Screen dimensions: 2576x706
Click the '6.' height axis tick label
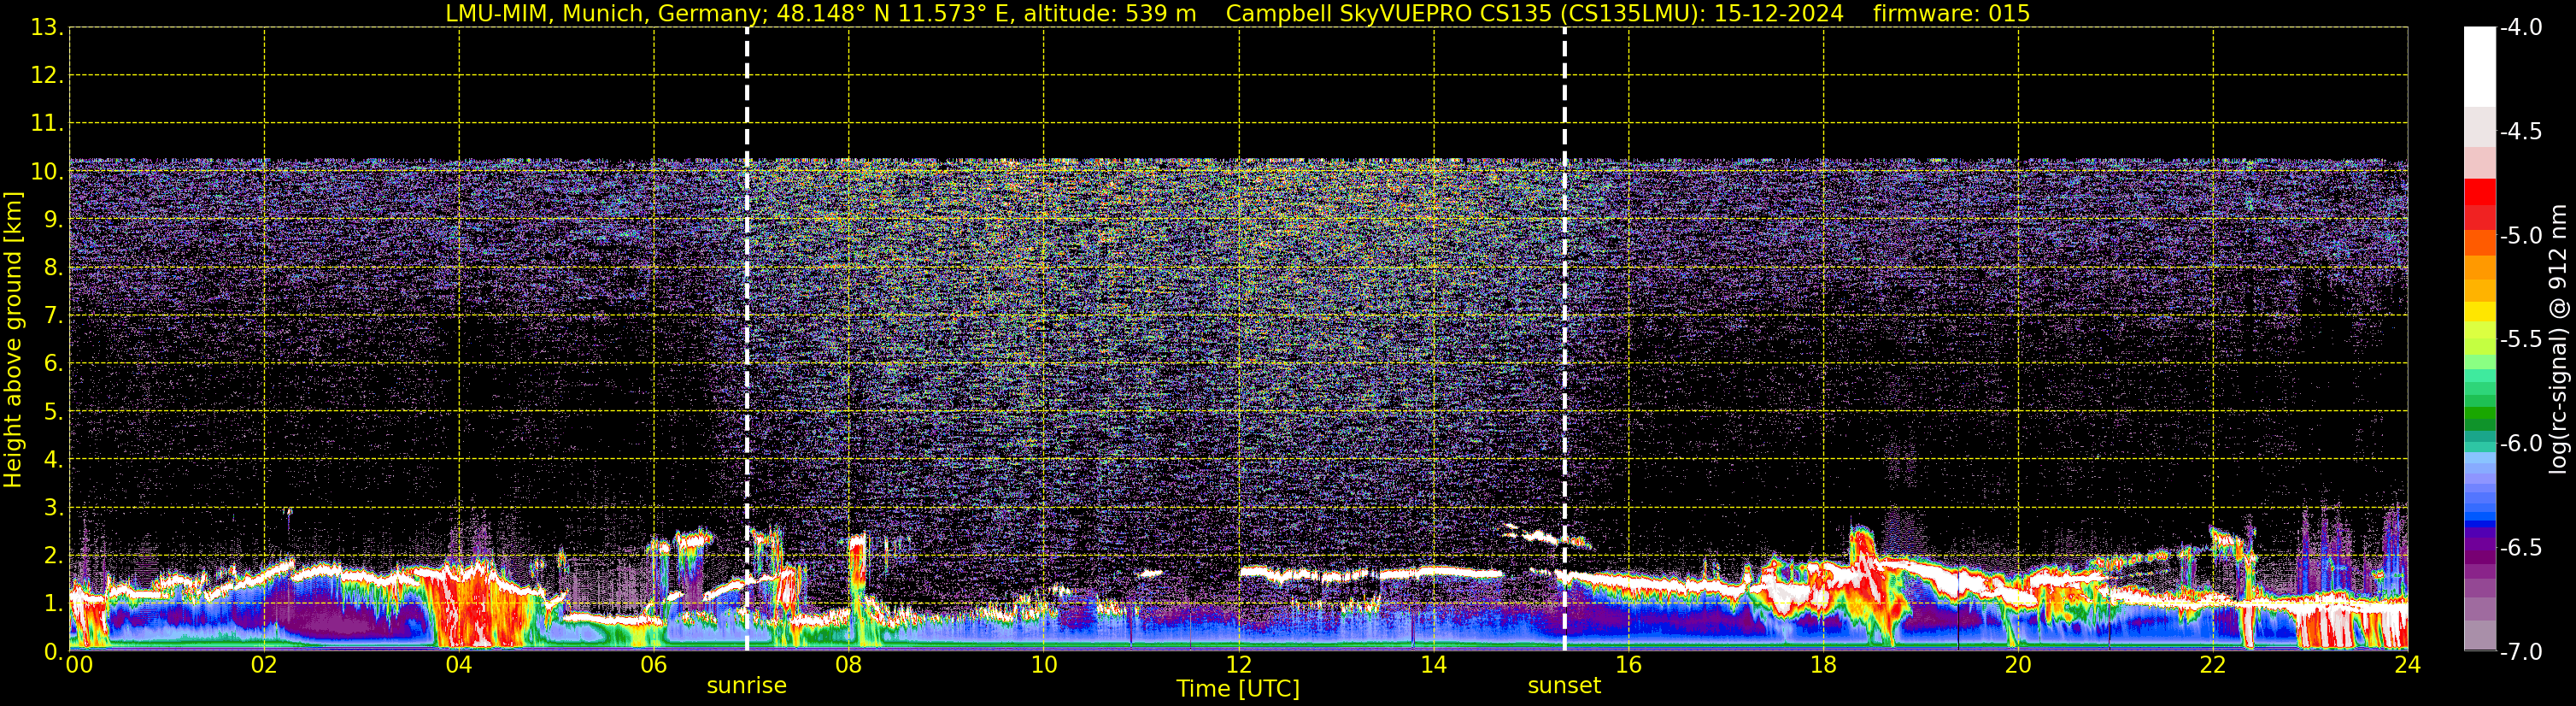52,364
